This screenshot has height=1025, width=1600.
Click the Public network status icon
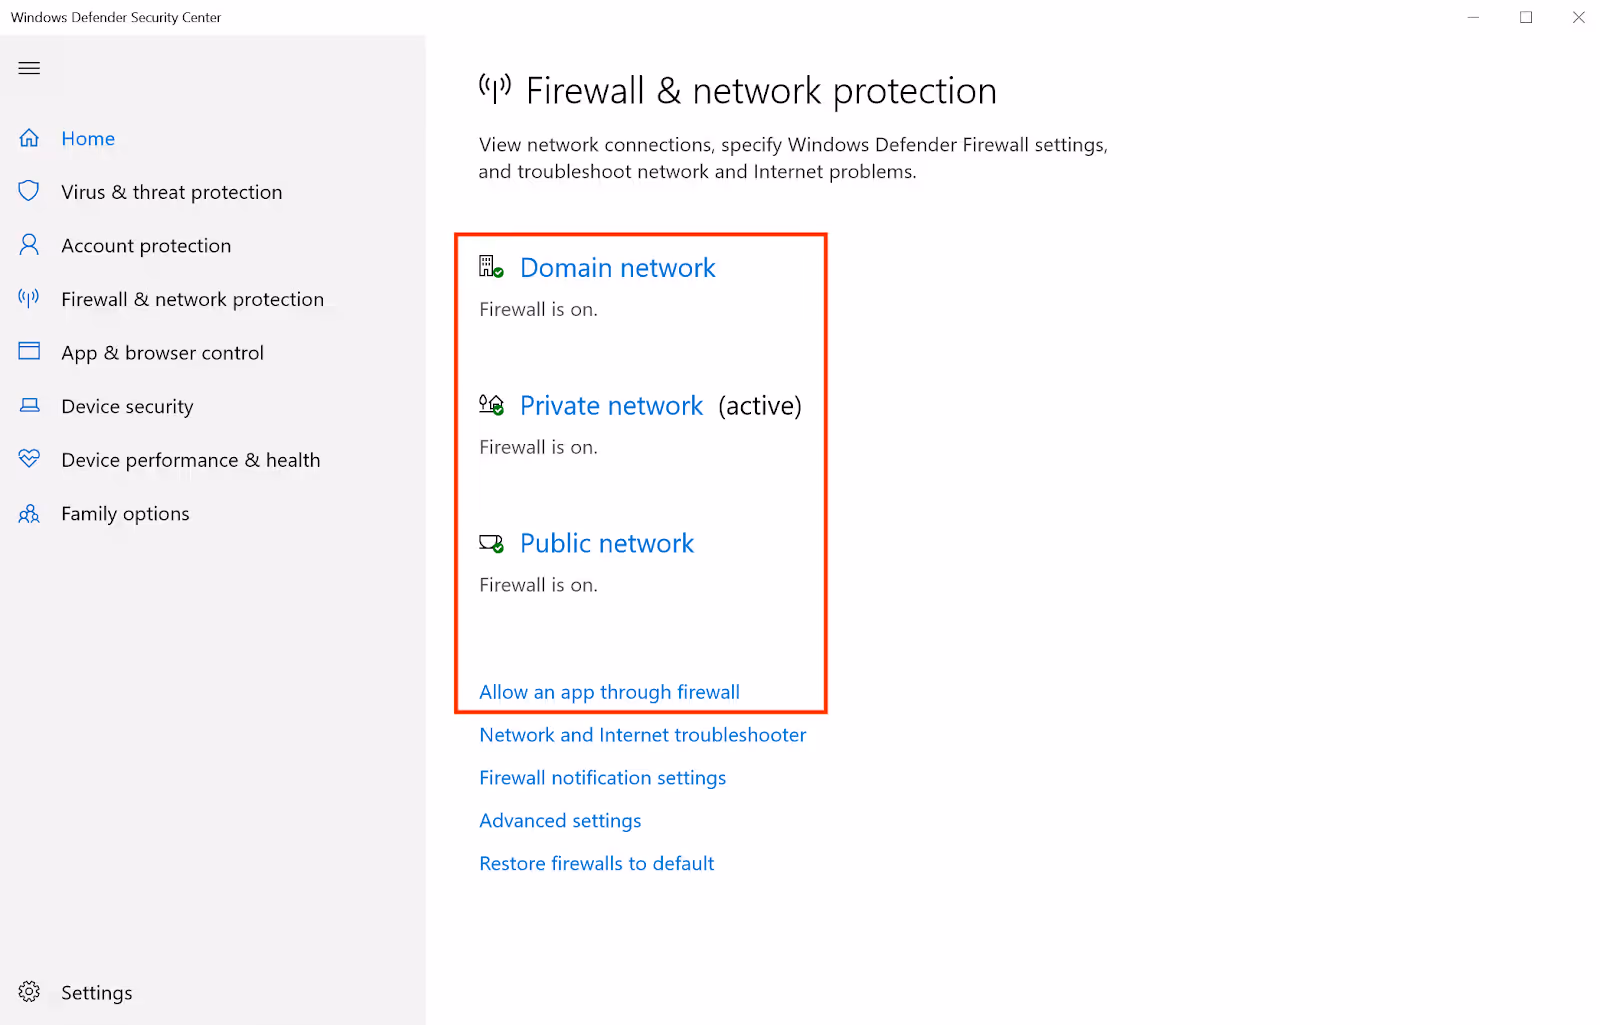[491, 543]
